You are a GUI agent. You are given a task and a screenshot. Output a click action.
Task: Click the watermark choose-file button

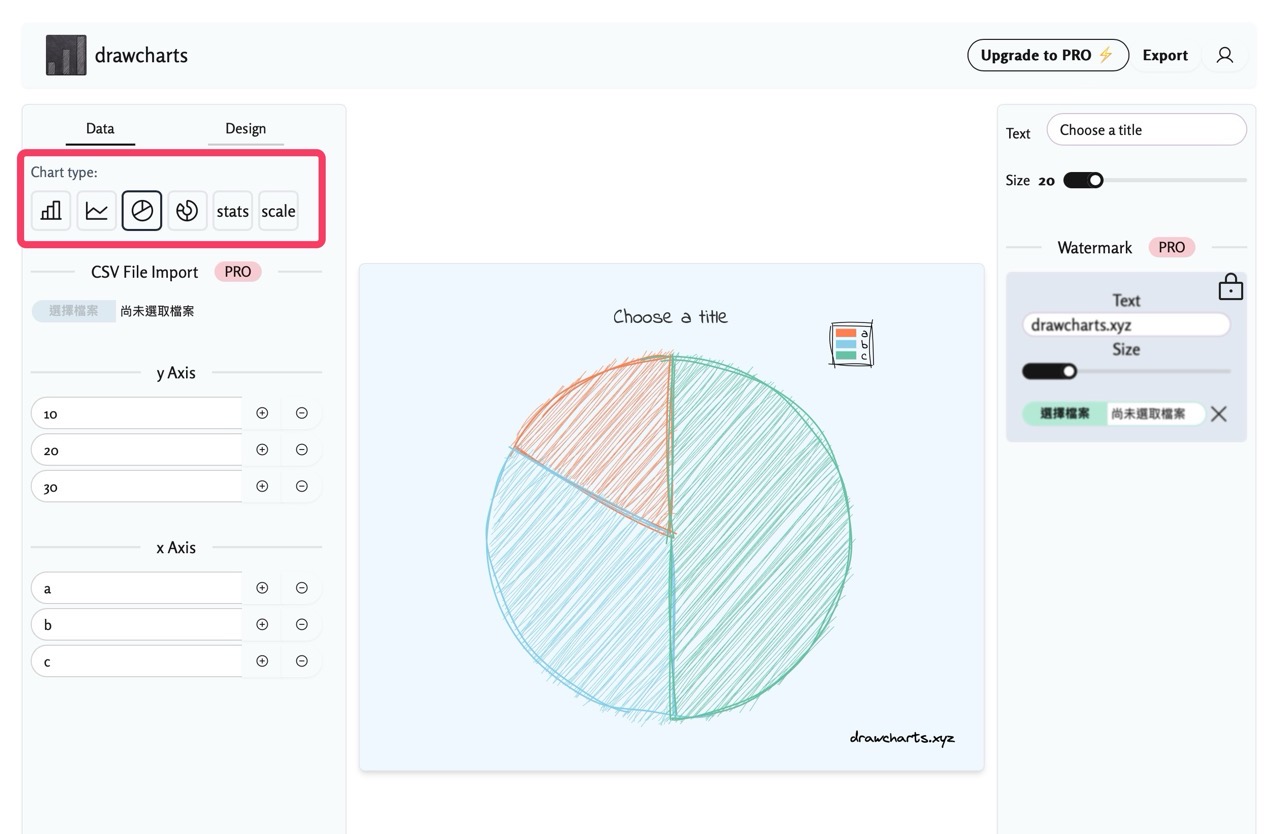[x=1064, y=414]
